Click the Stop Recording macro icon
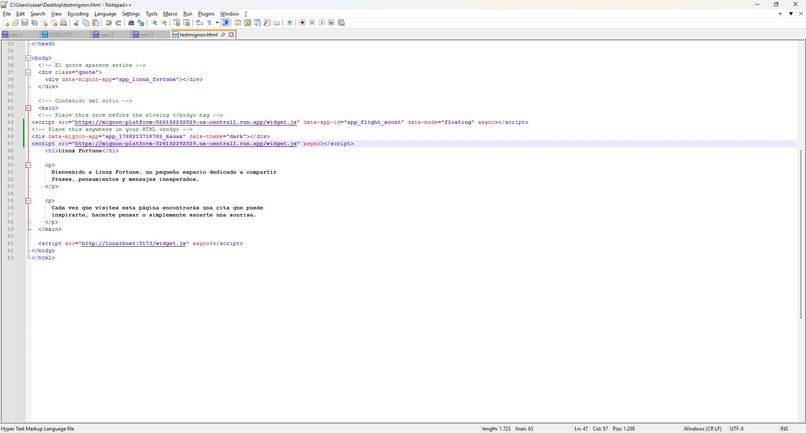Viewport: 806px width, 433px height. pyautogui.click(x=312, y=23)
